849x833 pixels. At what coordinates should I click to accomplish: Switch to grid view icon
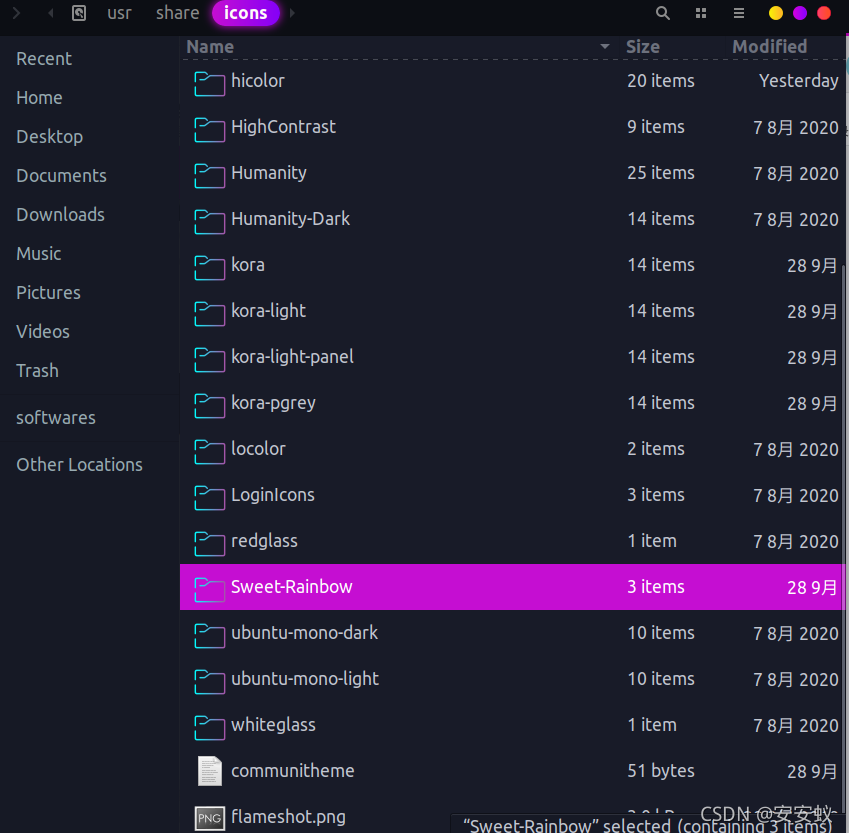(701, 13)
